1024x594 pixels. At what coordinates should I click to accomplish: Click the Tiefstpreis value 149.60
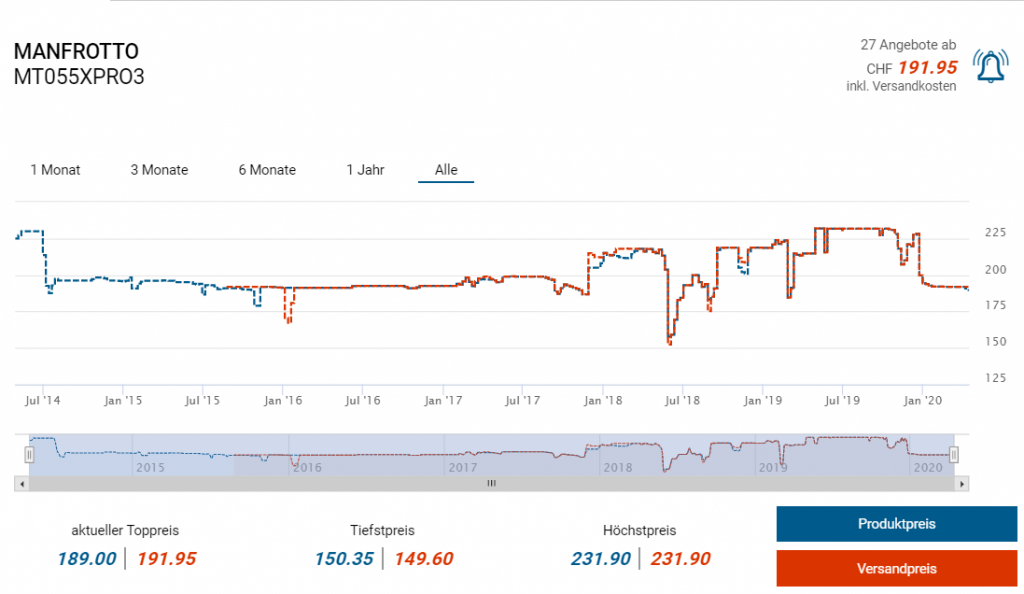coord(424,559)
